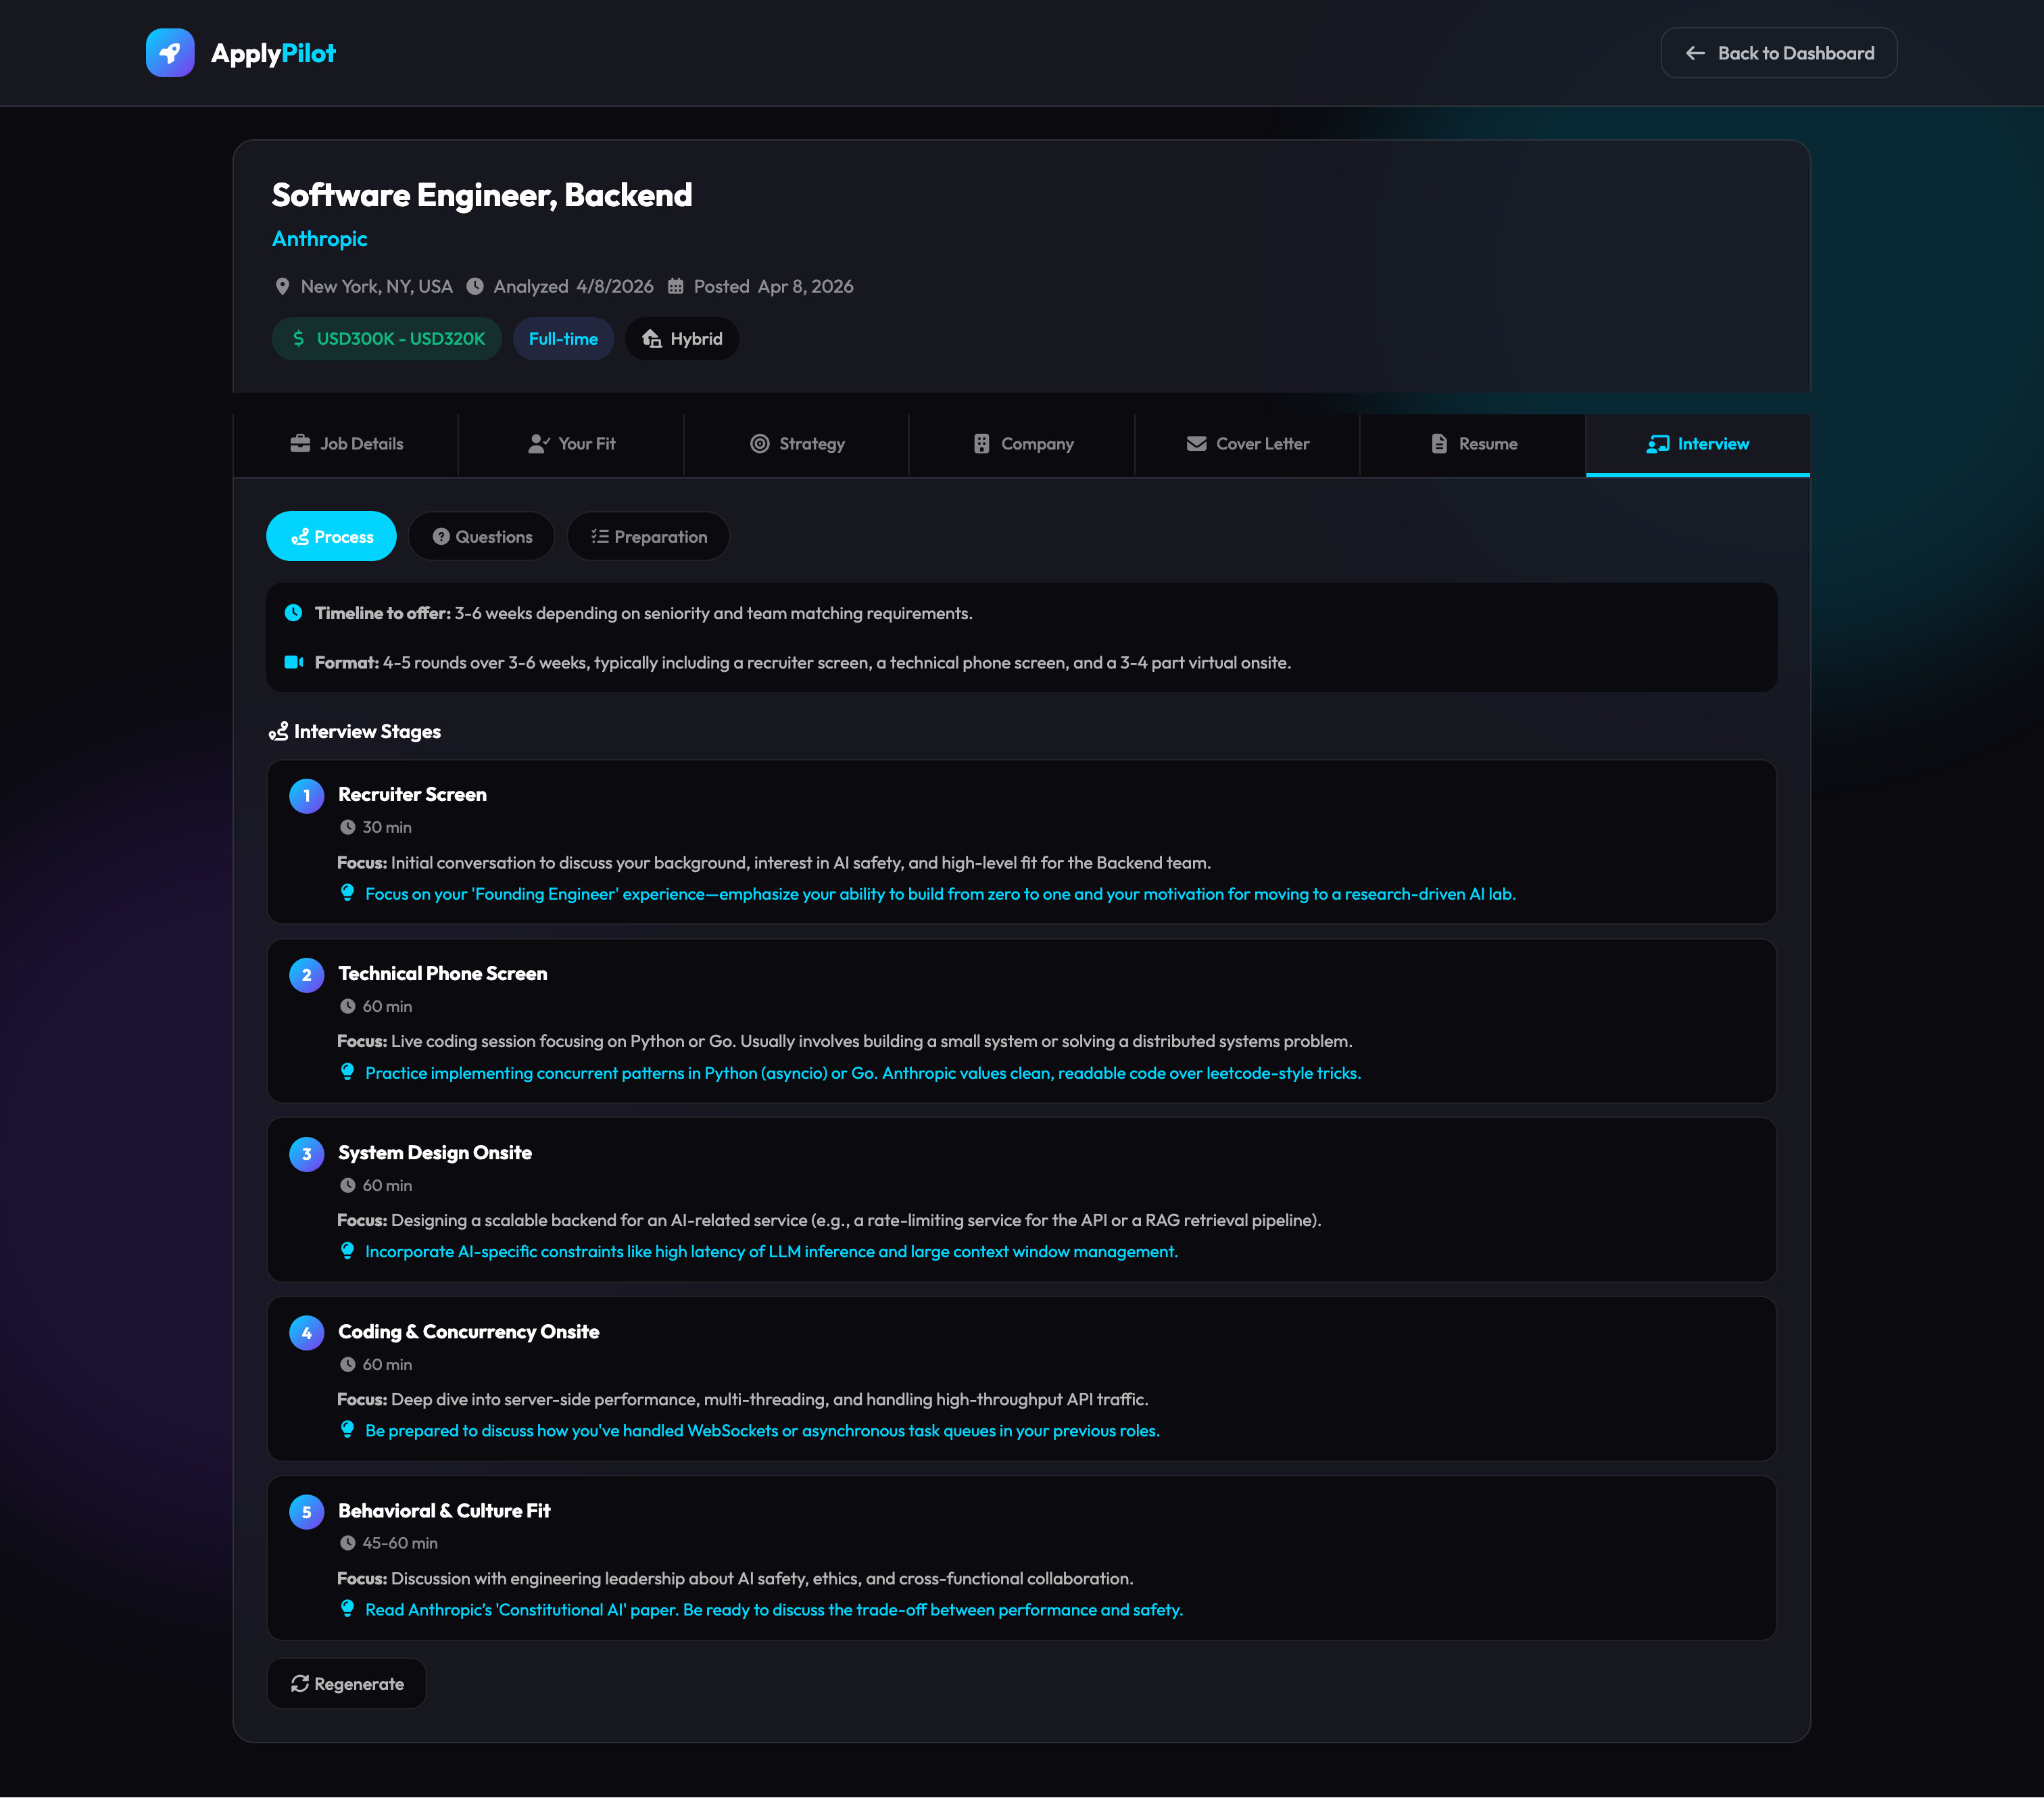Click the refresh arrows icon in Regenerate

300,1684
